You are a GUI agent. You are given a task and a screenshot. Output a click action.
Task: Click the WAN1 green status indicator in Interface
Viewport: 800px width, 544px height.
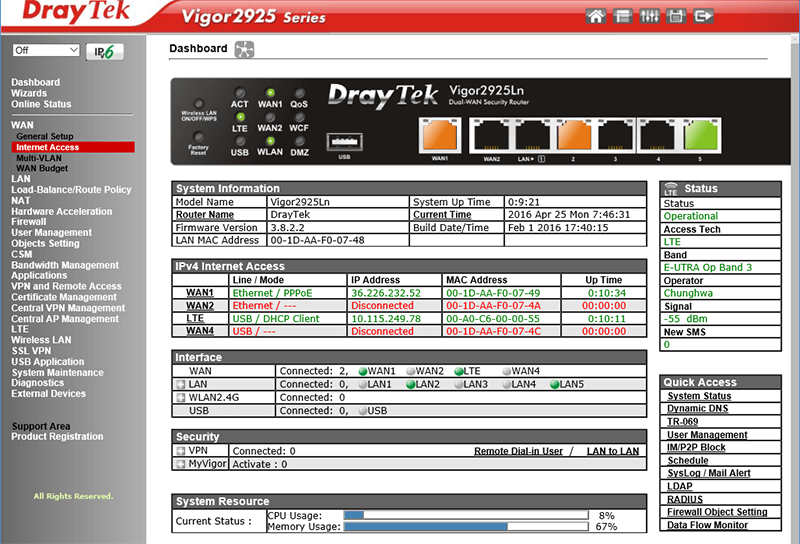363,371
